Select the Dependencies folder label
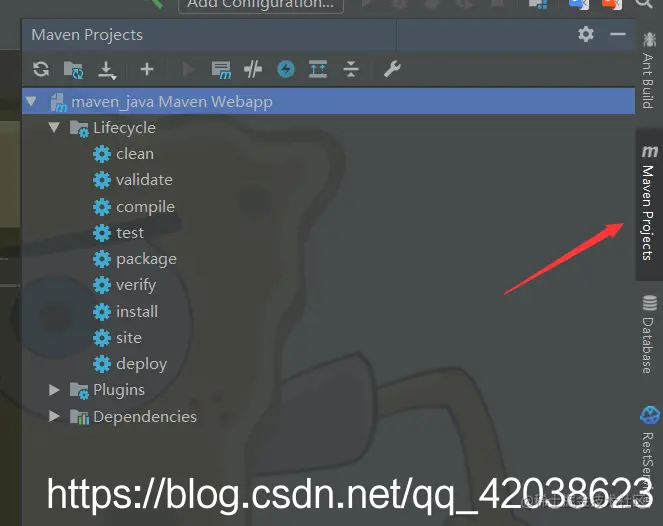The width and height of the screenshot is (663, 526). click(145, 417)
